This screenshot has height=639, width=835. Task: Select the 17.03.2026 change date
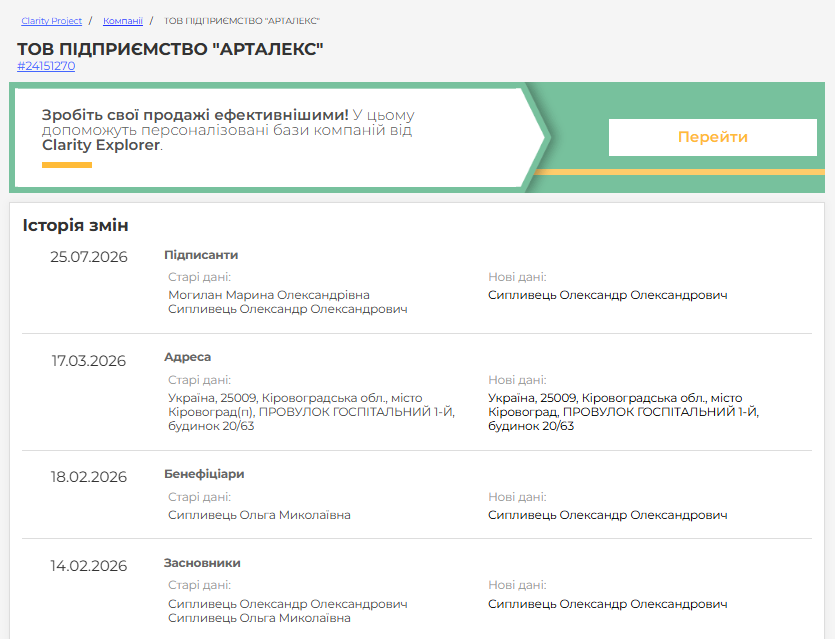pos(89,361)
